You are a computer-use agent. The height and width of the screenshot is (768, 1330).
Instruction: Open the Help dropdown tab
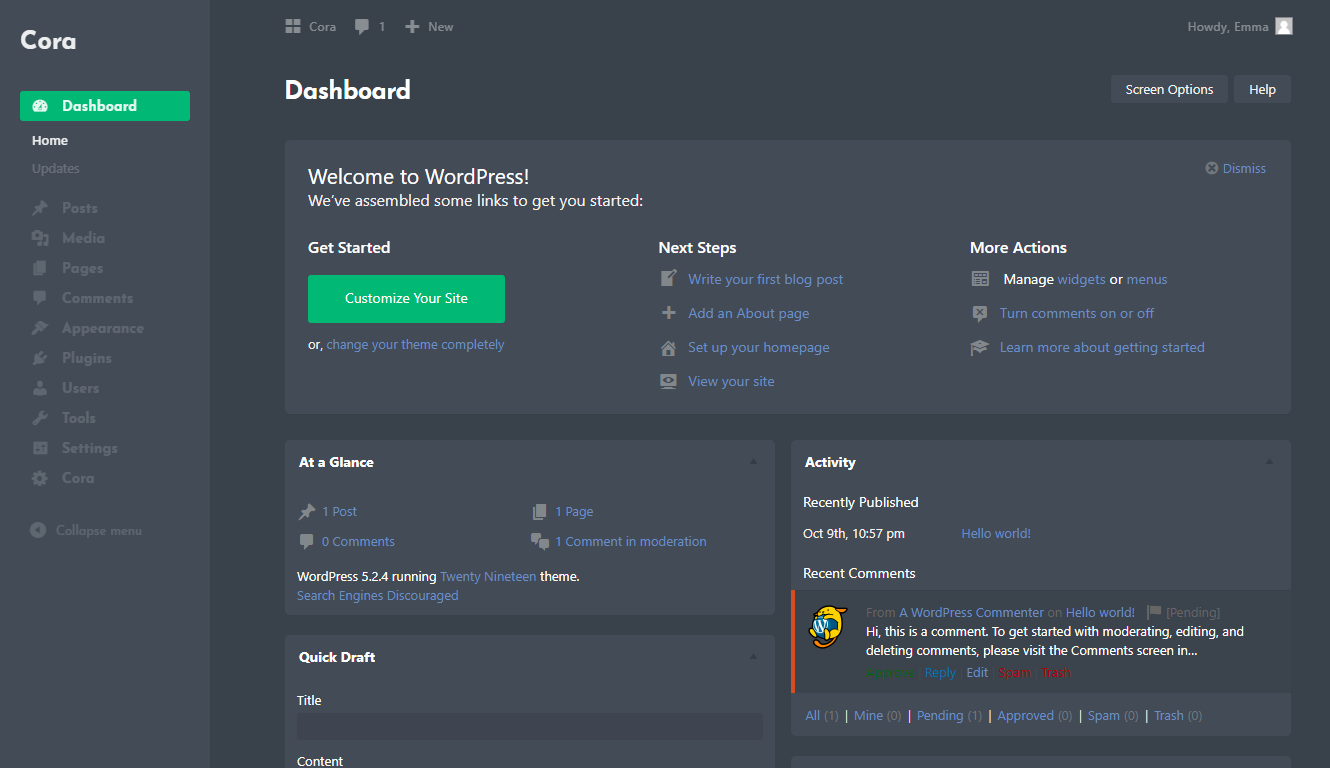(1262, 89)
